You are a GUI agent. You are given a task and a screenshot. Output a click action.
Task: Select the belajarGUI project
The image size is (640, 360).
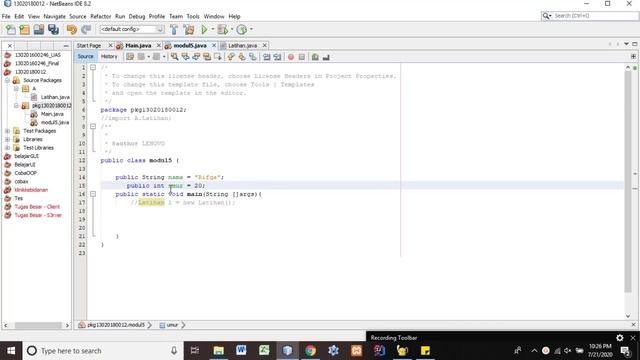point(27,156)
